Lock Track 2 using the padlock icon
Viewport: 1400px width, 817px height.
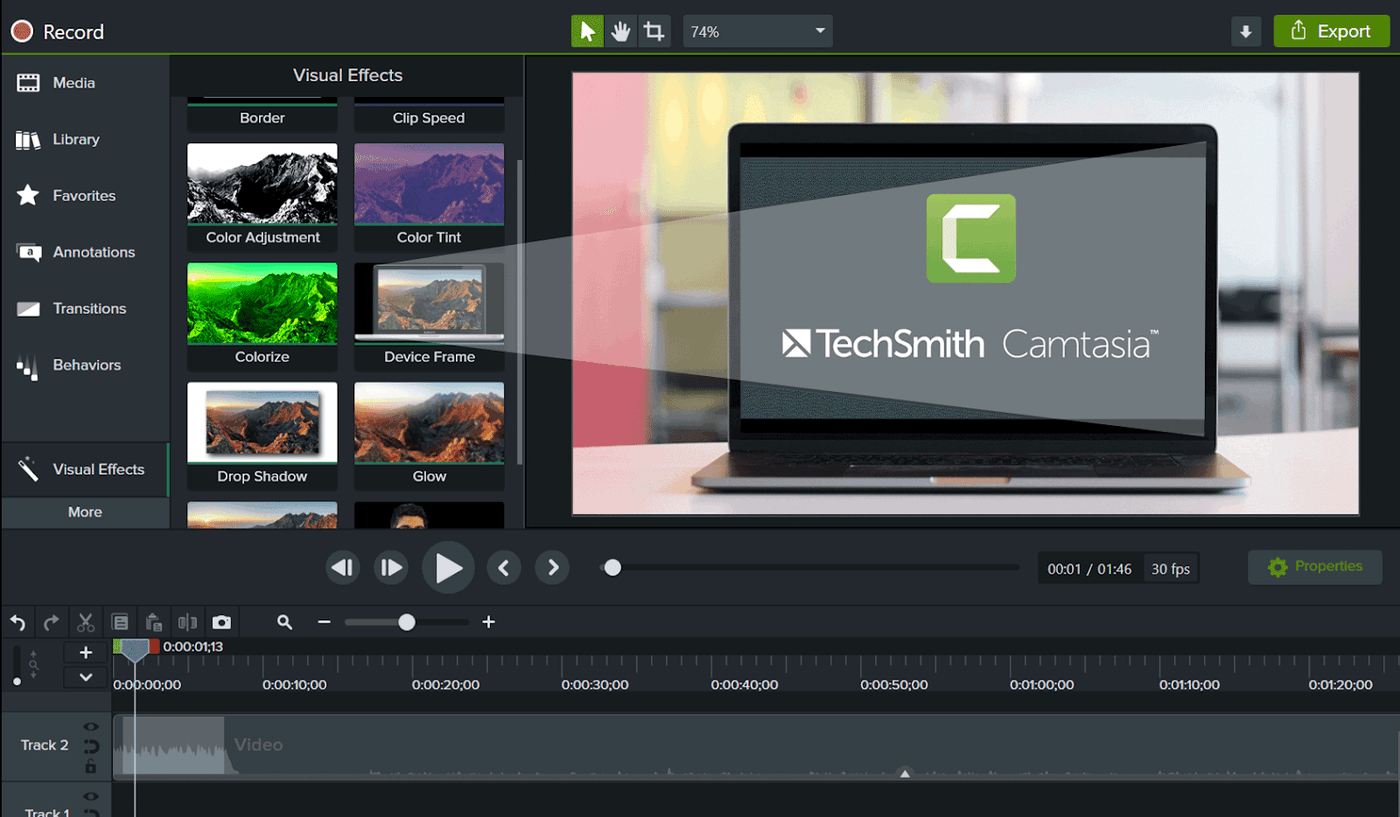pos(91,766)
